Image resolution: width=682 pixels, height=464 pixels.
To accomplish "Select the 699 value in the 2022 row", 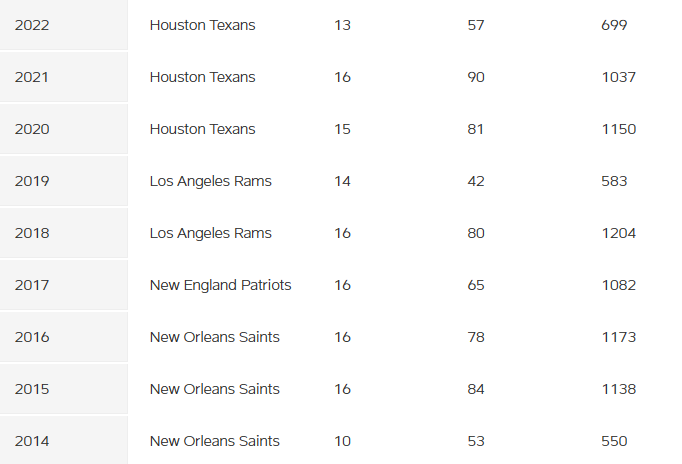I will [x=614, y=25].
